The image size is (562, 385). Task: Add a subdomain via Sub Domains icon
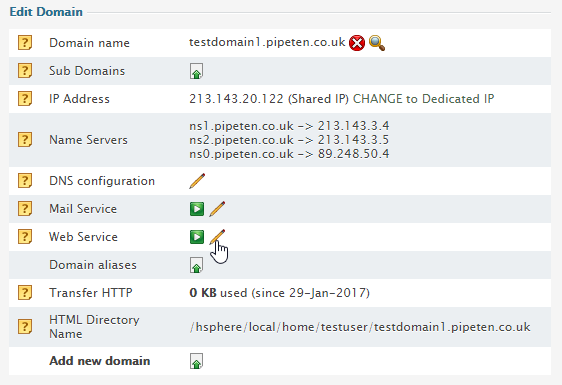click(x=196, y=71)
